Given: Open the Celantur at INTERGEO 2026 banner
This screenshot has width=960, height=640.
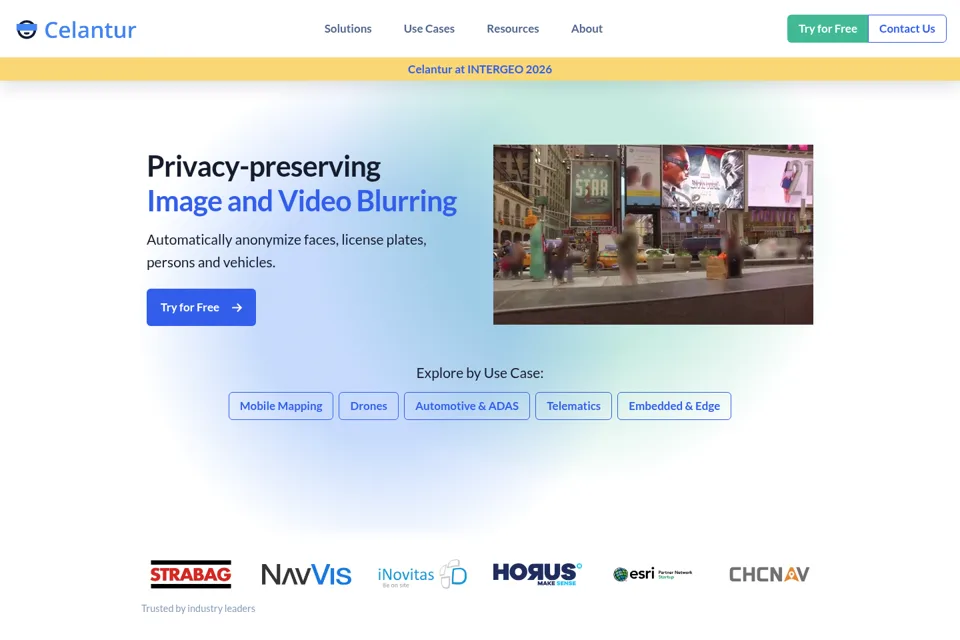Looking at the screenshot, I should point(480,69).
